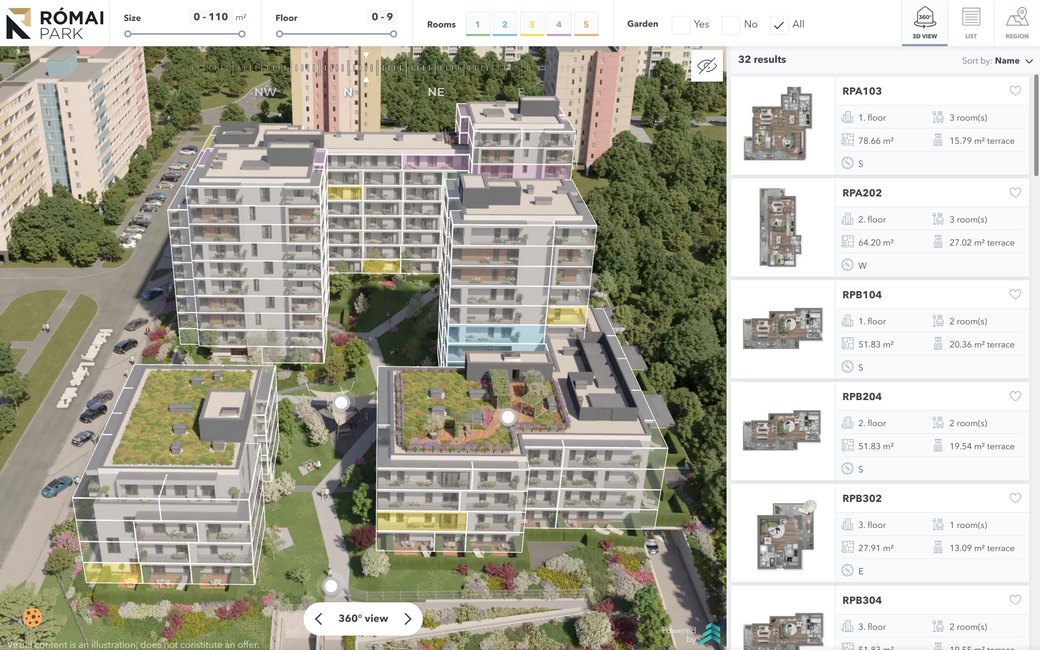Viewport: 1040px width, 650px height.
Task: Click the rooftop garden hotspot marker
Action: click(507, 417)
